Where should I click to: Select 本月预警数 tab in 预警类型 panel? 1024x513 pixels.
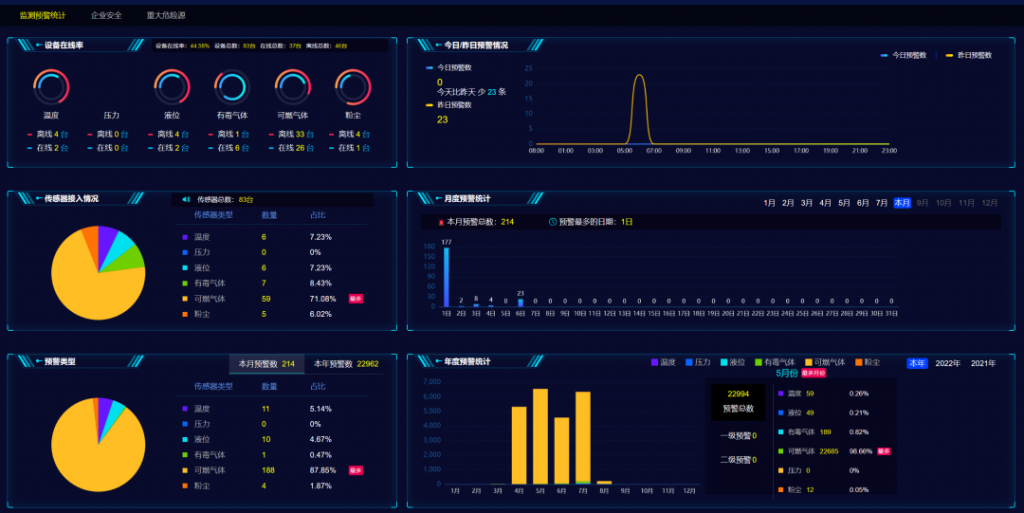(x=266, y=364)
